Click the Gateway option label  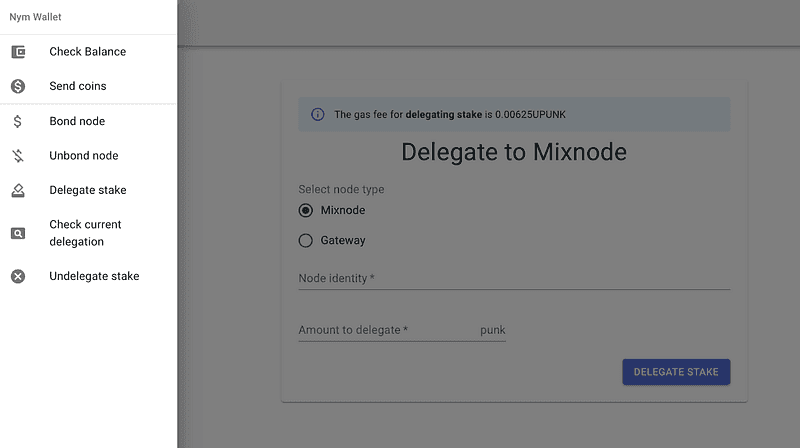(343, 240)
